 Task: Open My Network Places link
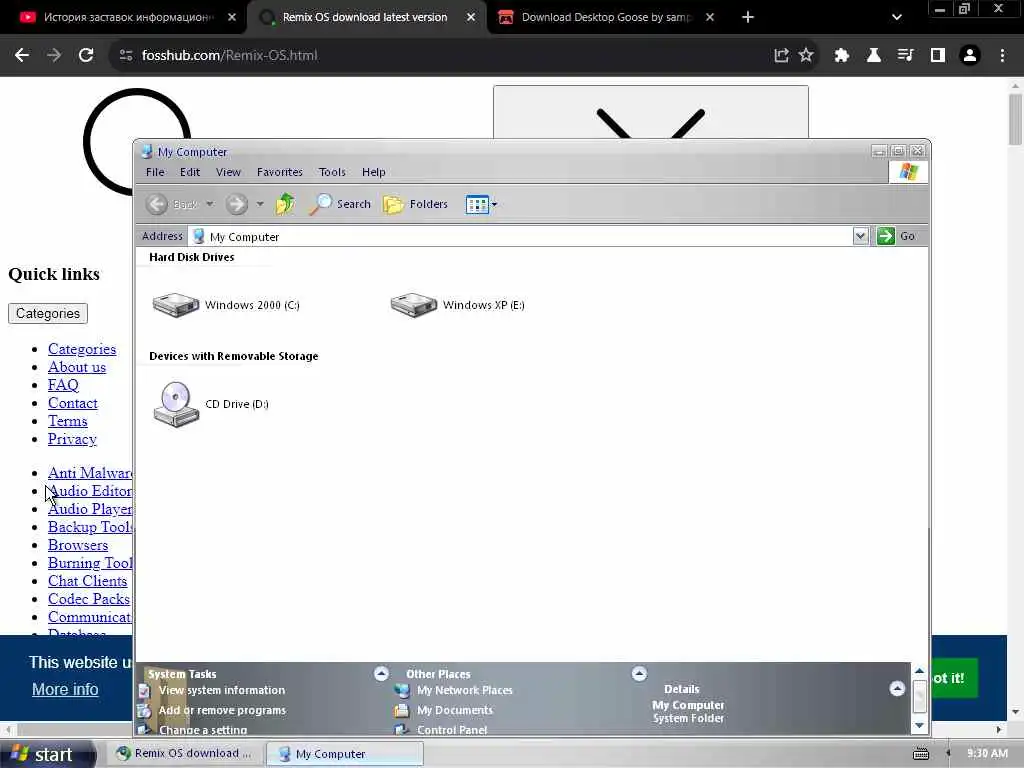[x=464, y=690]
